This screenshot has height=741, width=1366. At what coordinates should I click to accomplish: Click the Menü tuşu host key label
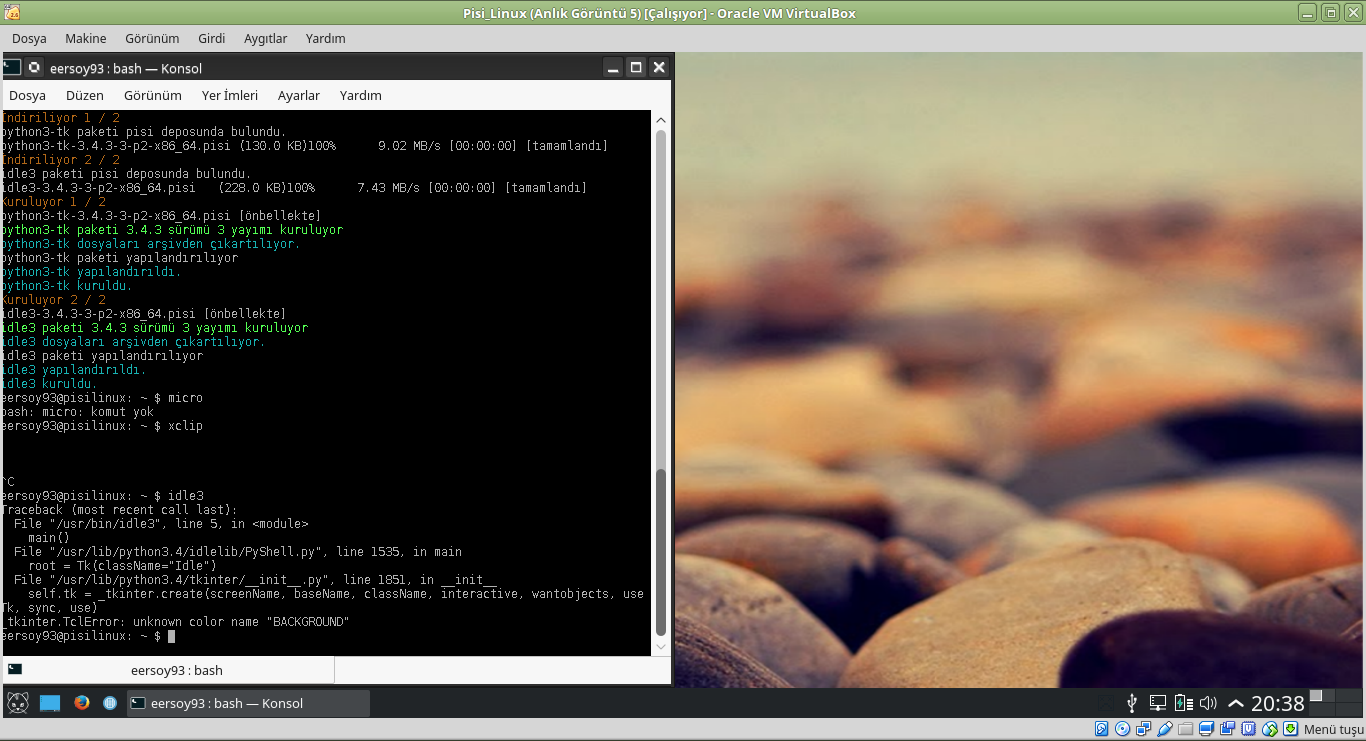[x=1333, y=729]
